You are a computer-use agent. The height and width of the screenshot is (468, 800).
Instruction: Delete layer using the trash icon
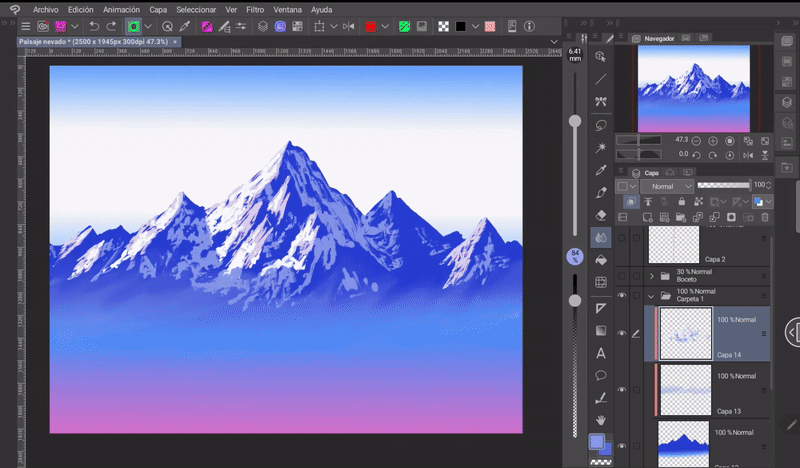(x=766, y=217)
